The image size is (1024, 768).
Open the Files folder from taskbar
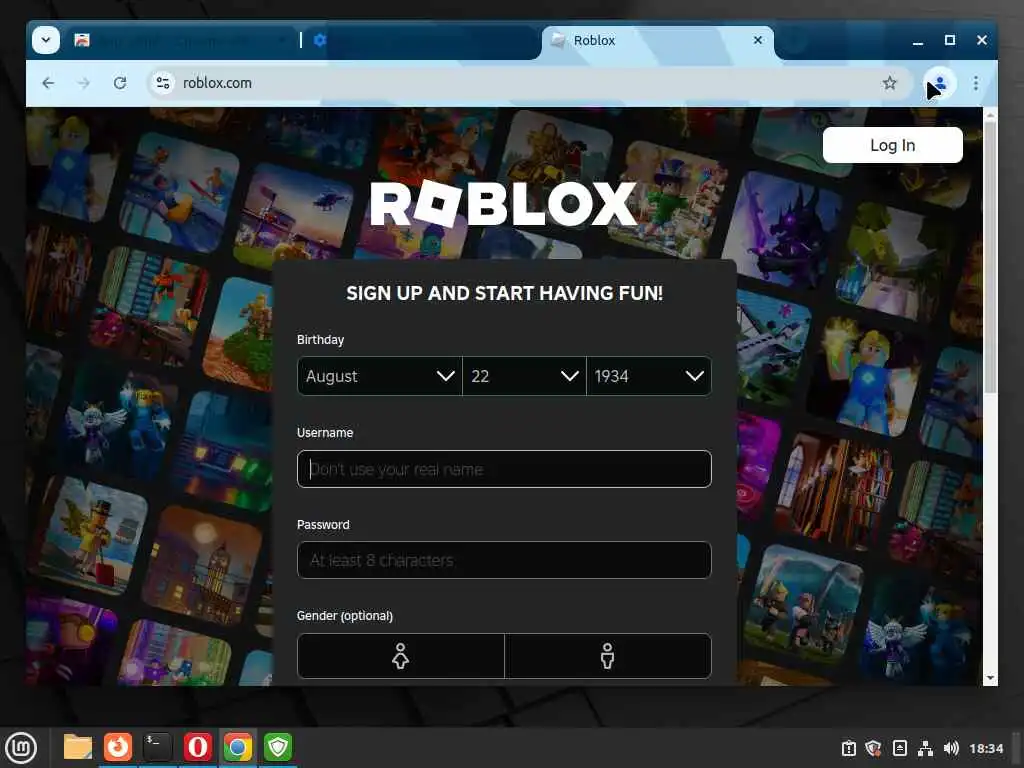coord(78,747)
